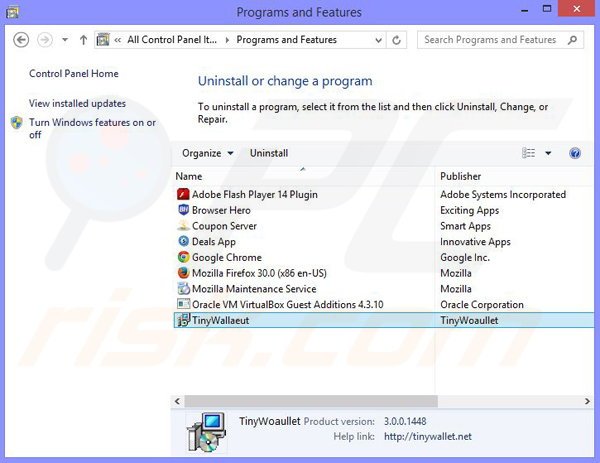Select 'All Control Panel It...' breadcrumb
This screenshot has height=463, width=600.
pyautogui.click(x=172, y=40)
